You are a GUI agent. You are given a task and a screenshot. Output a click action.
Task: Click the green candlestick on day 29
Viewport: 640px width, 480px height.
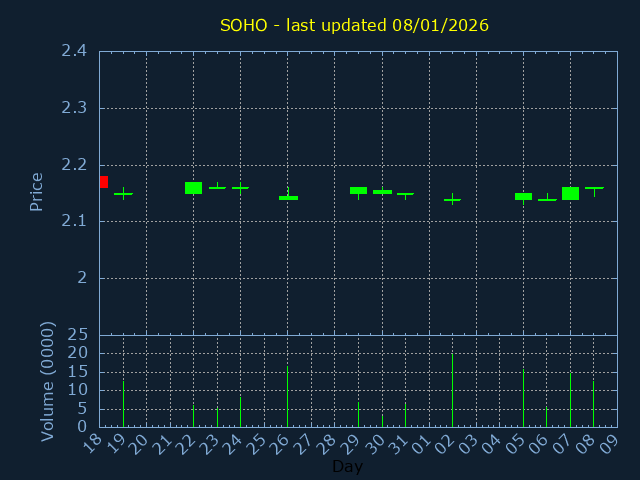coord(358,190)
